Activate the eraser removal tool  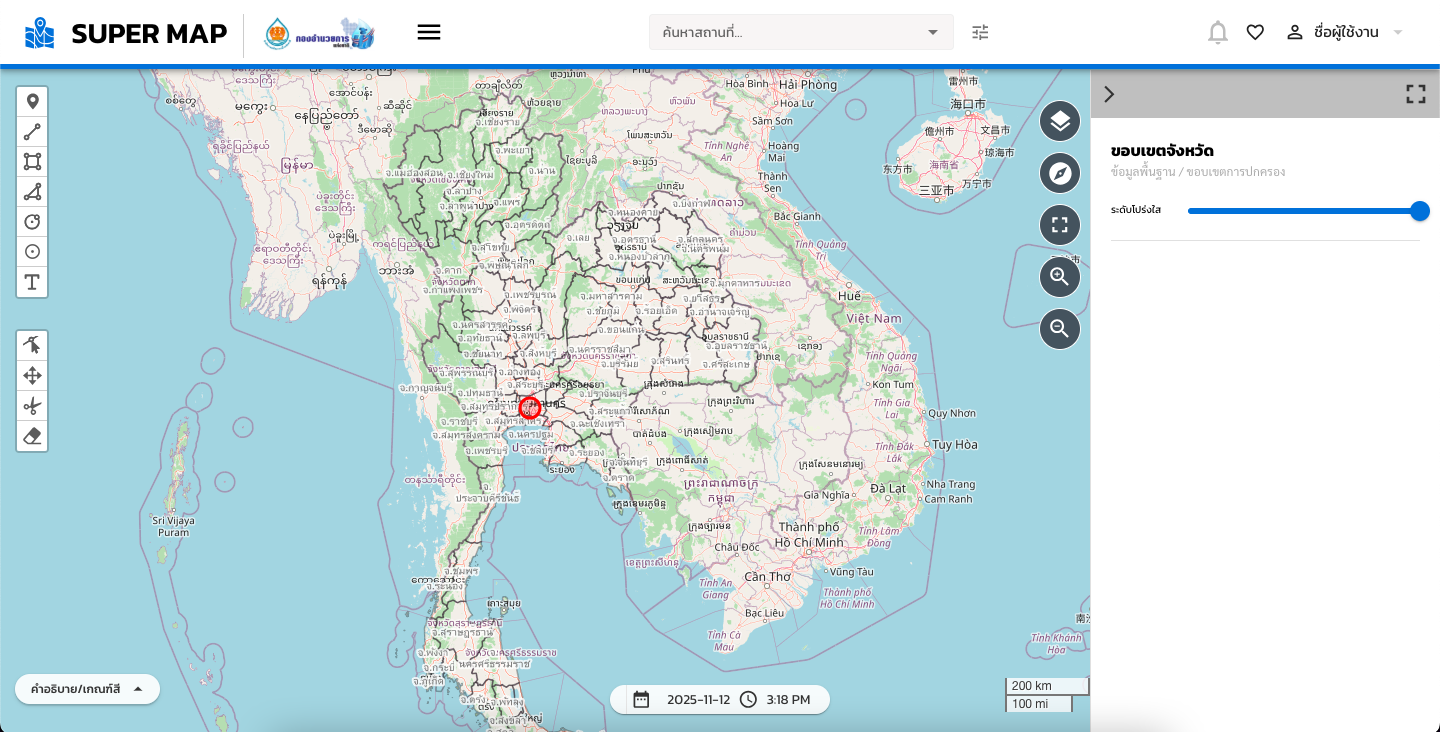click(32, 435)
